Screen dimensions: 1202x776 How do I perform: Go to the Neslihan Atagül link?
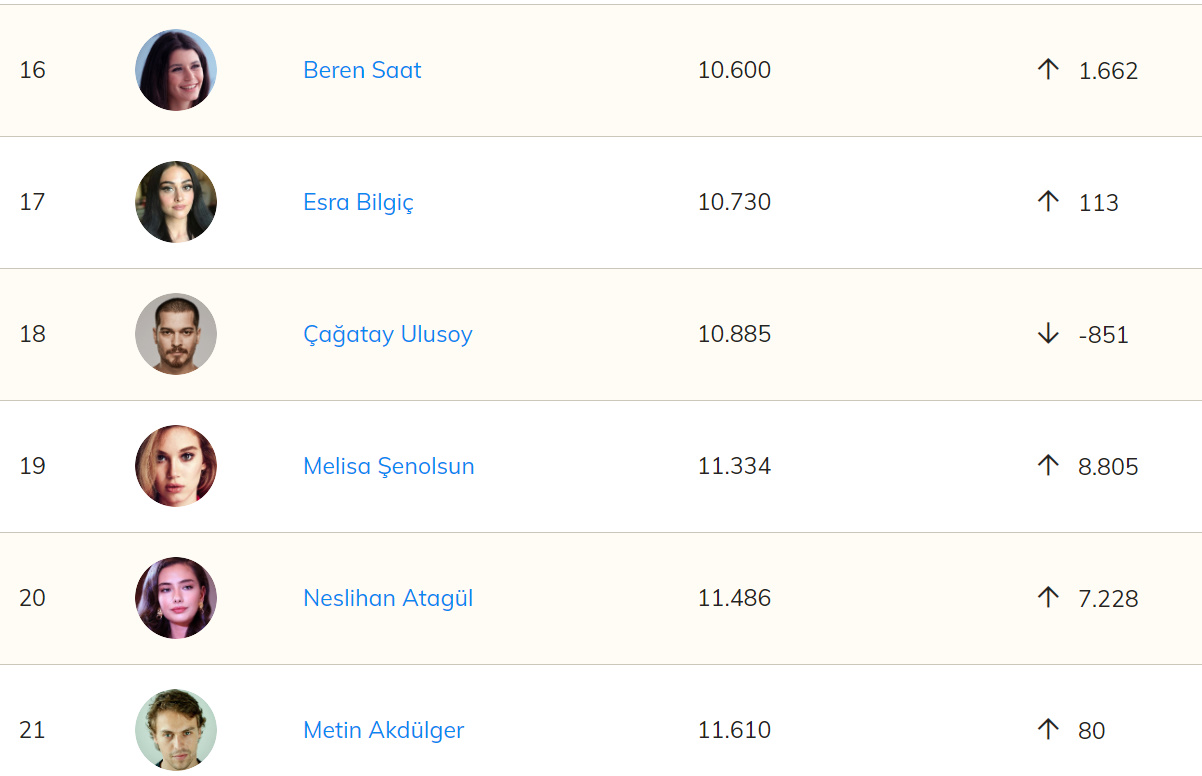tap(388, 598)
